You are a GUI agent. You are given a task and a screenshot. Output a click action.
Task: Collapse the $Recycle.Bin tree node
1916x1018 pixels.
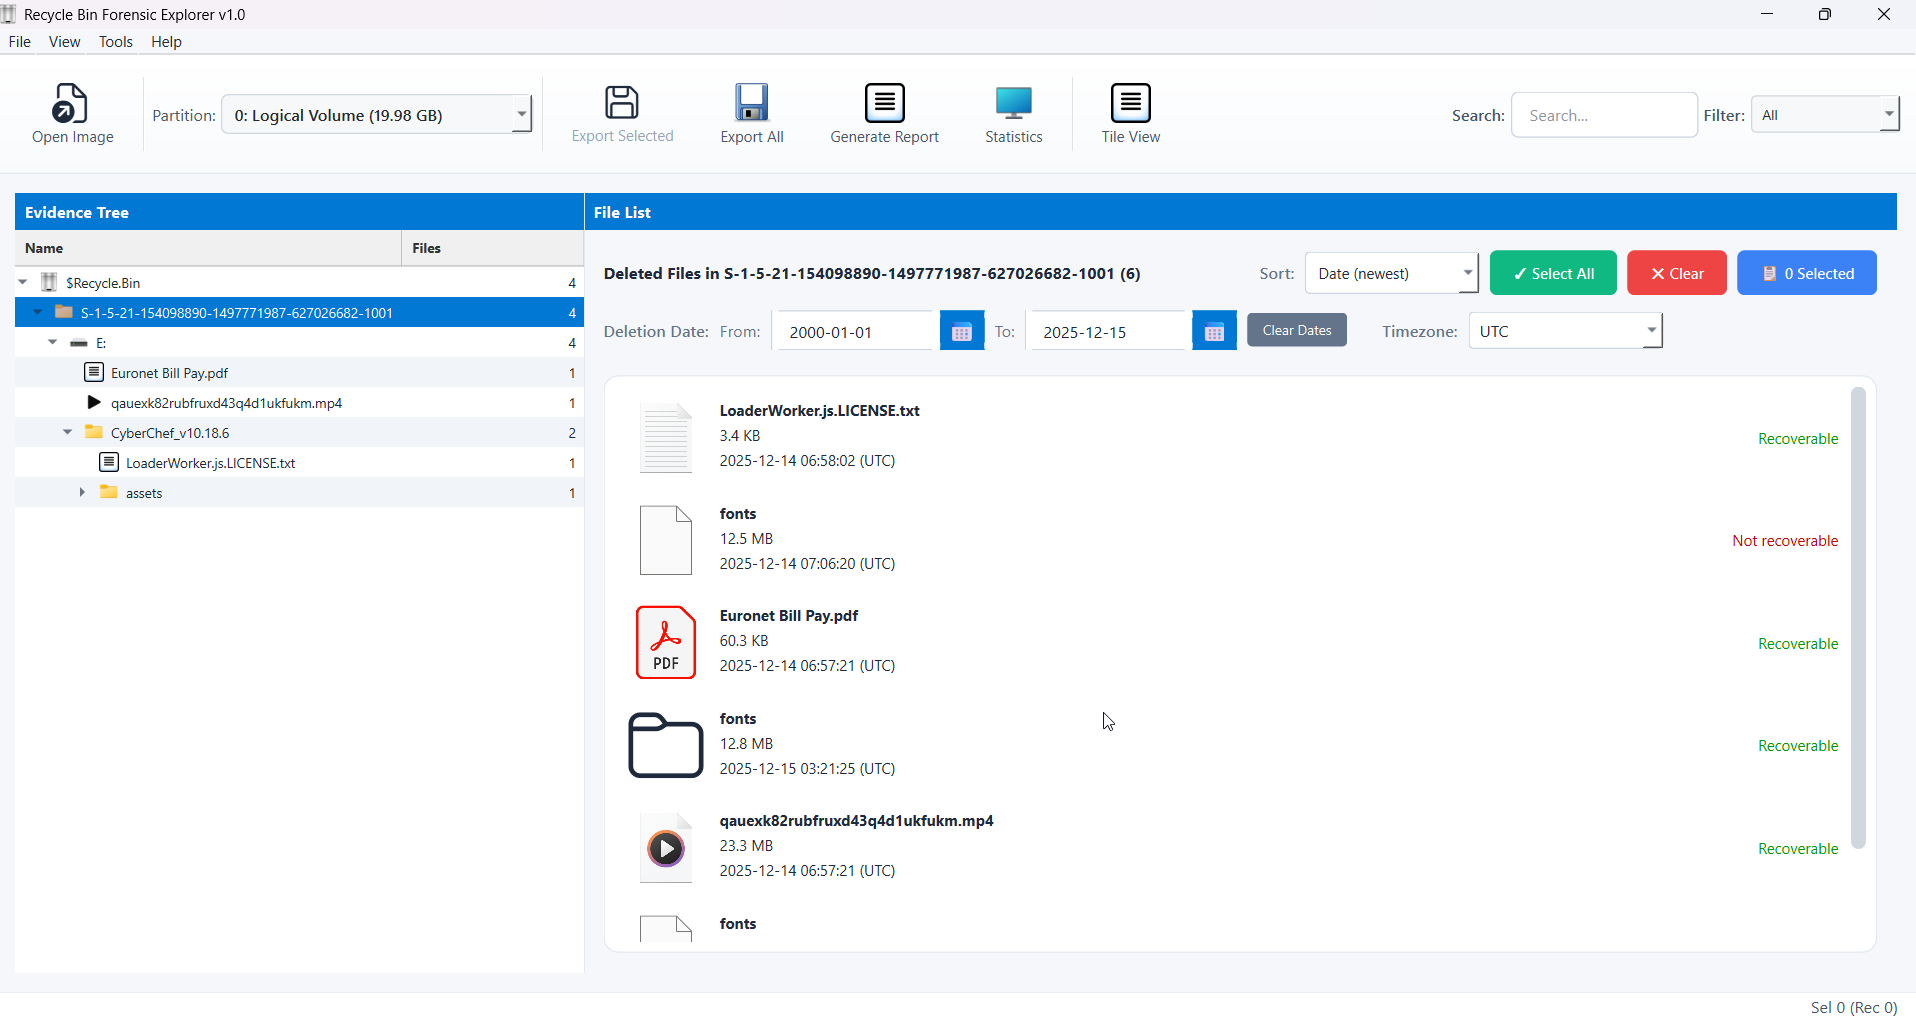[23, 283]
